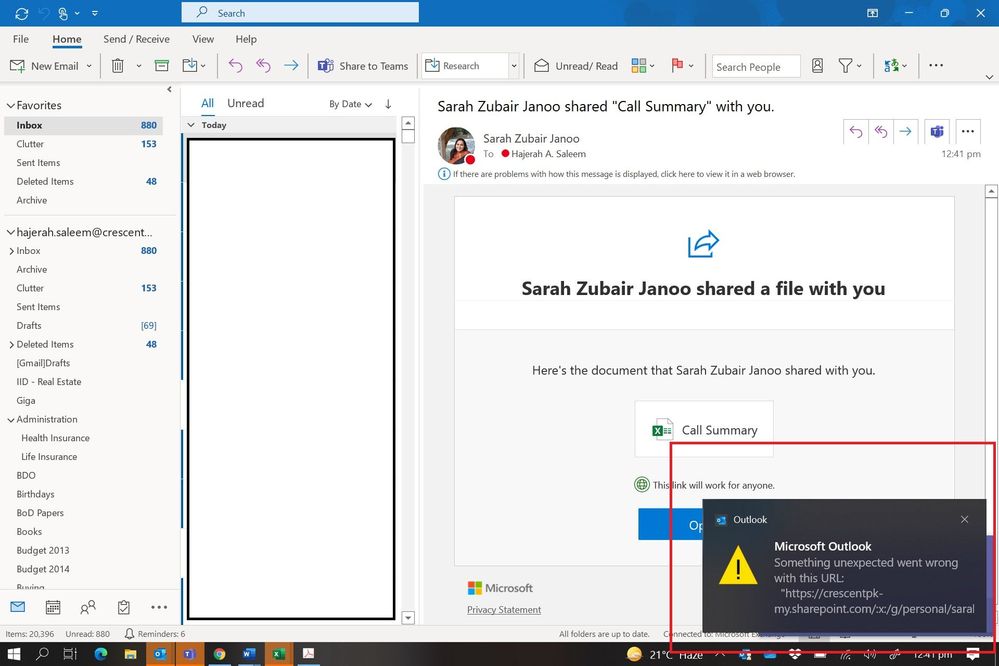Open the Help ribbon tab

click(x=246, y=39)
